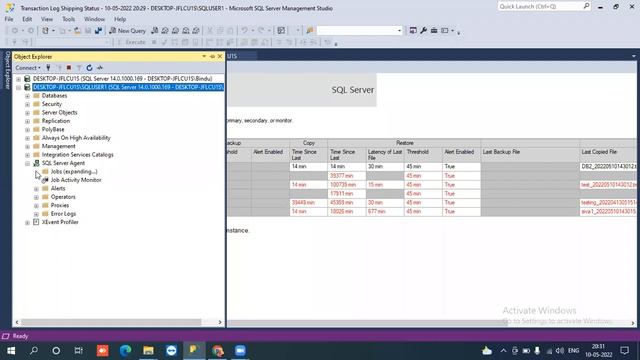Expand Integration Services Catalogs node
Screen dimensions: 640x360
click(x=27, y=155)
